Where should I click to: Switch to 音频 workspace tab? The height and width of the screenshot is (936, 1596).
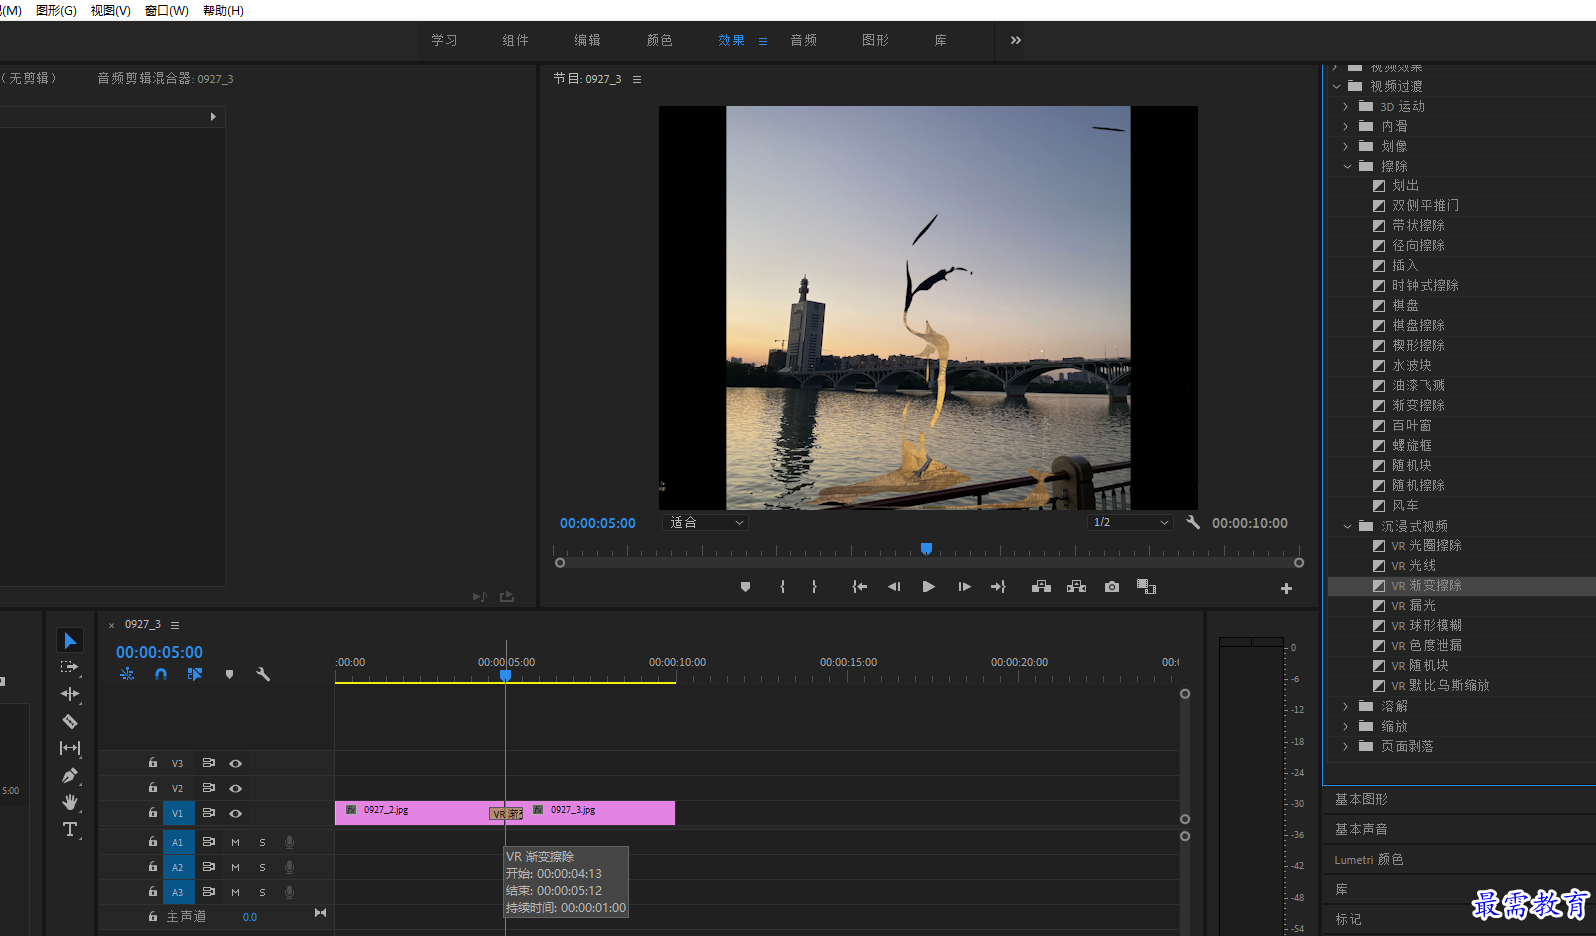click(803, 40)
